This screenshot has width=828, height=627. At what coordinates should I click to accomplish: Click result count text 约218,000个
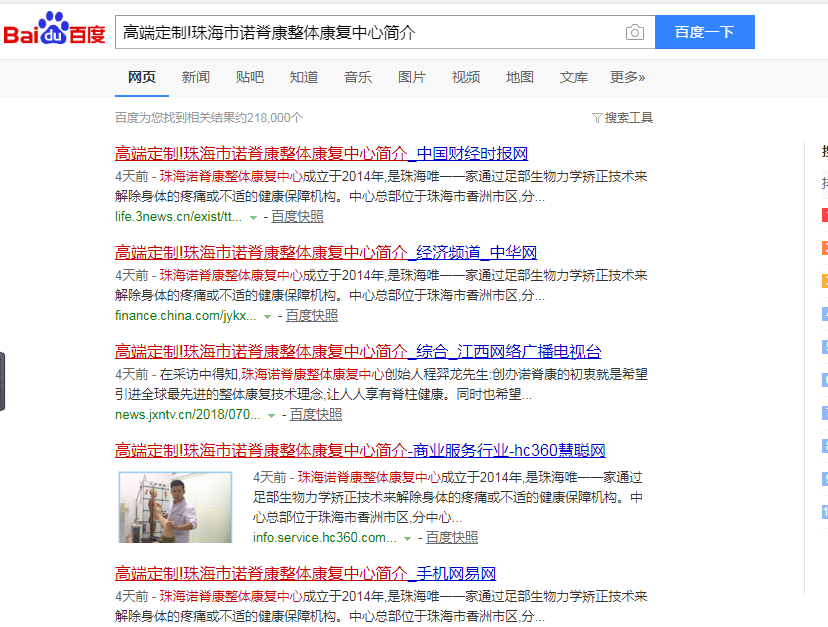click(x=268, y=117)
